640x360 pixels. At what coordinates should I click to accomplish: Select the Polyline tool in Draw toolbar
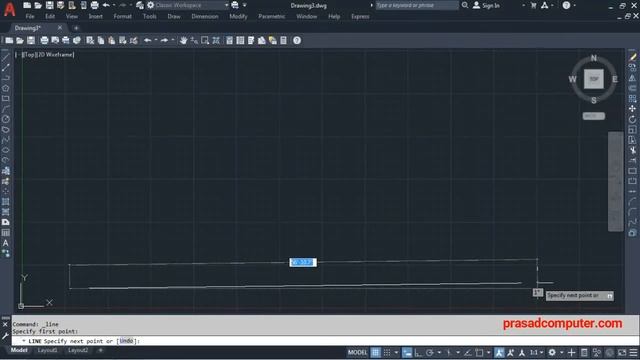pyautogui.click(x=5, y=78)
